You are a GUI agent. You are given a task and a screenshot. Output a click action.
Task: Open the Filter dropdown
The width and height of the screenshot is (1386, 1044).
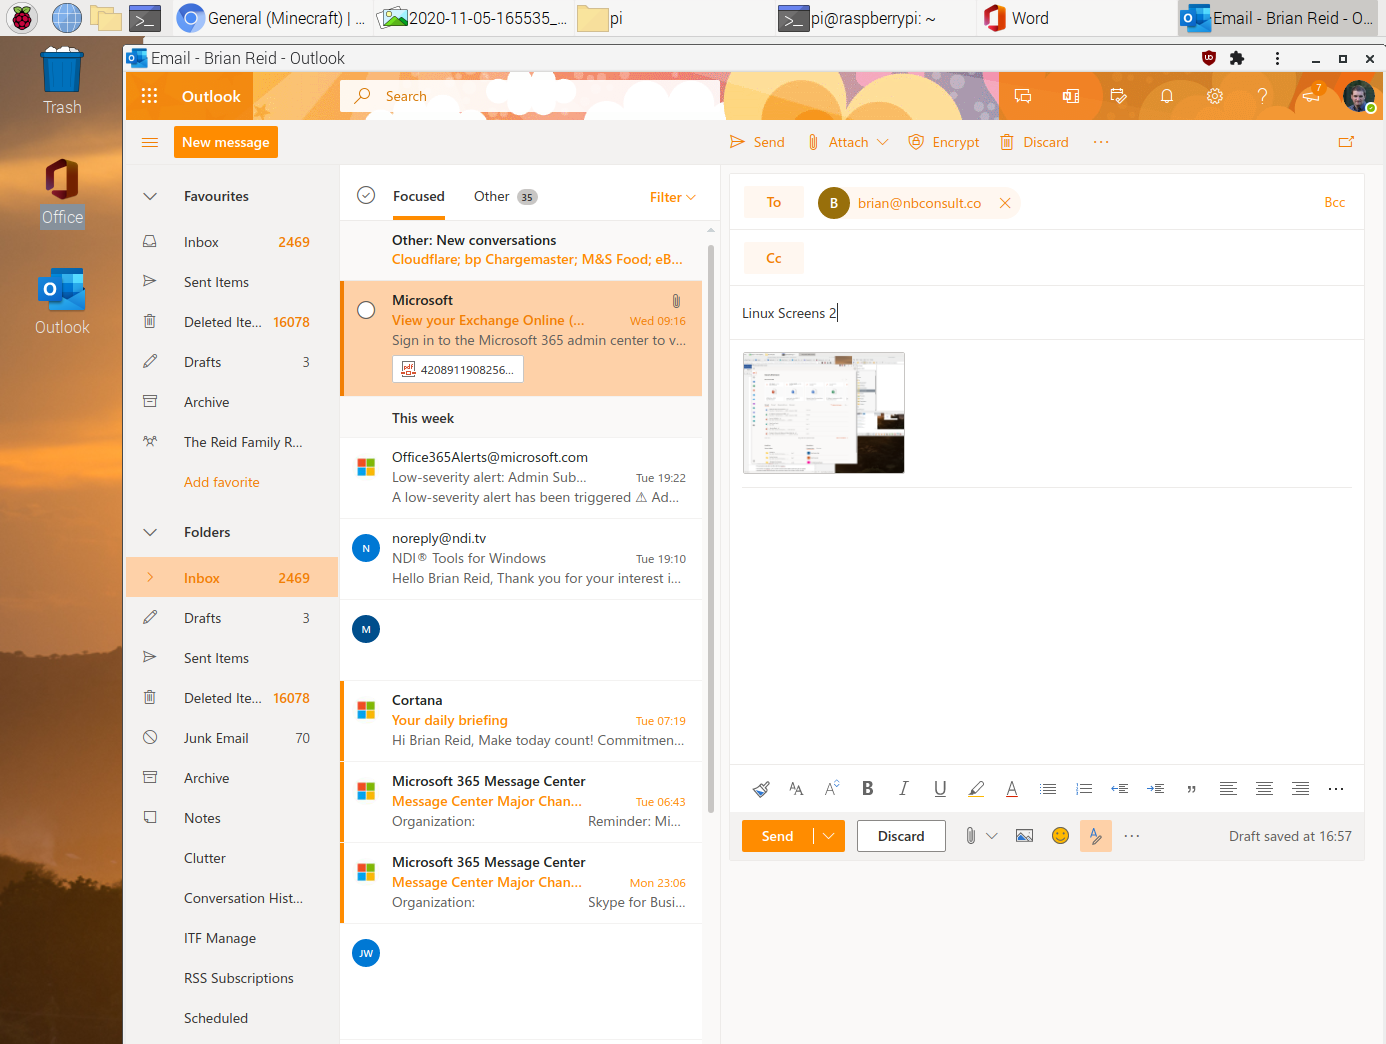[672, 197]
